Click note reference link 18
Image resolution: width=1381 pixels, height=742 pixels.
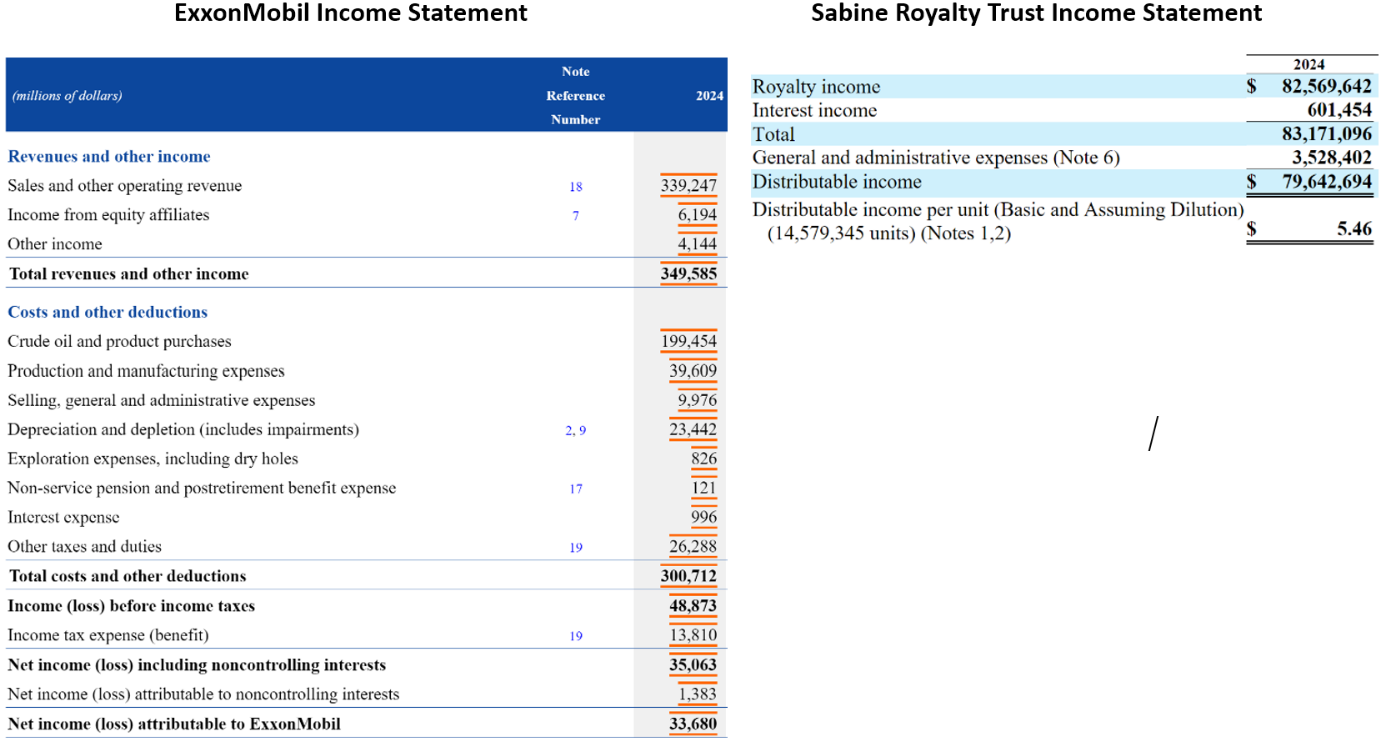576,187
